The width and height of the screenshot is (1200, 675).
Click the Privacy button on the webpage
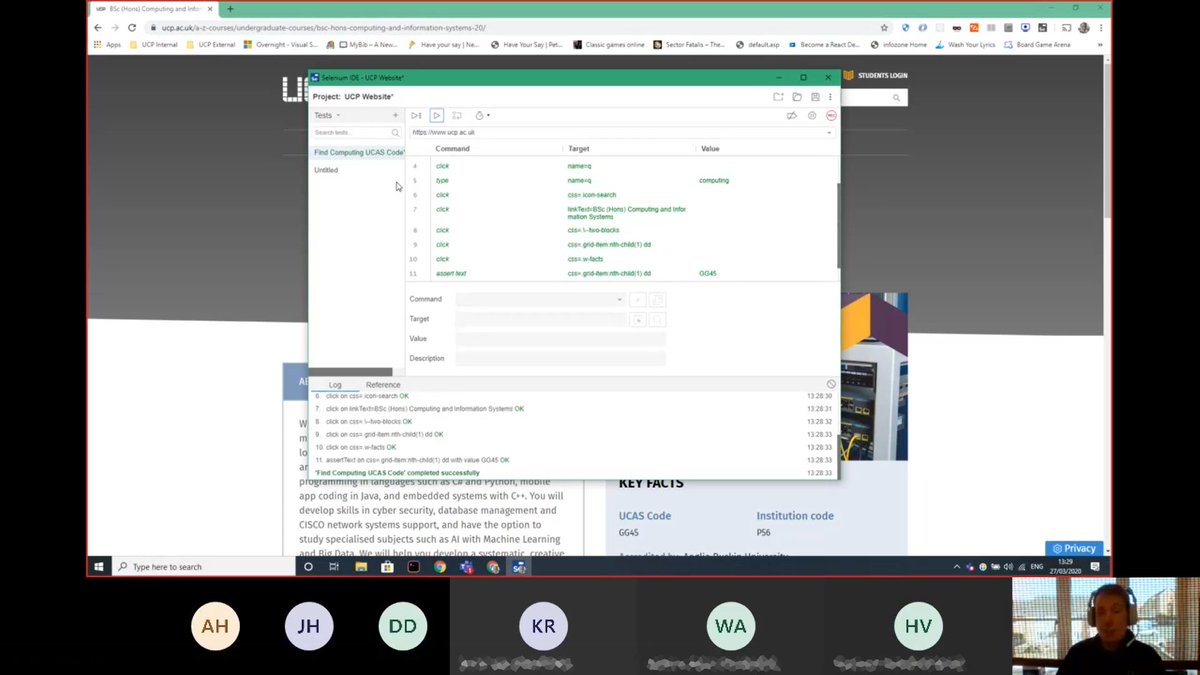coord(1074,548)
